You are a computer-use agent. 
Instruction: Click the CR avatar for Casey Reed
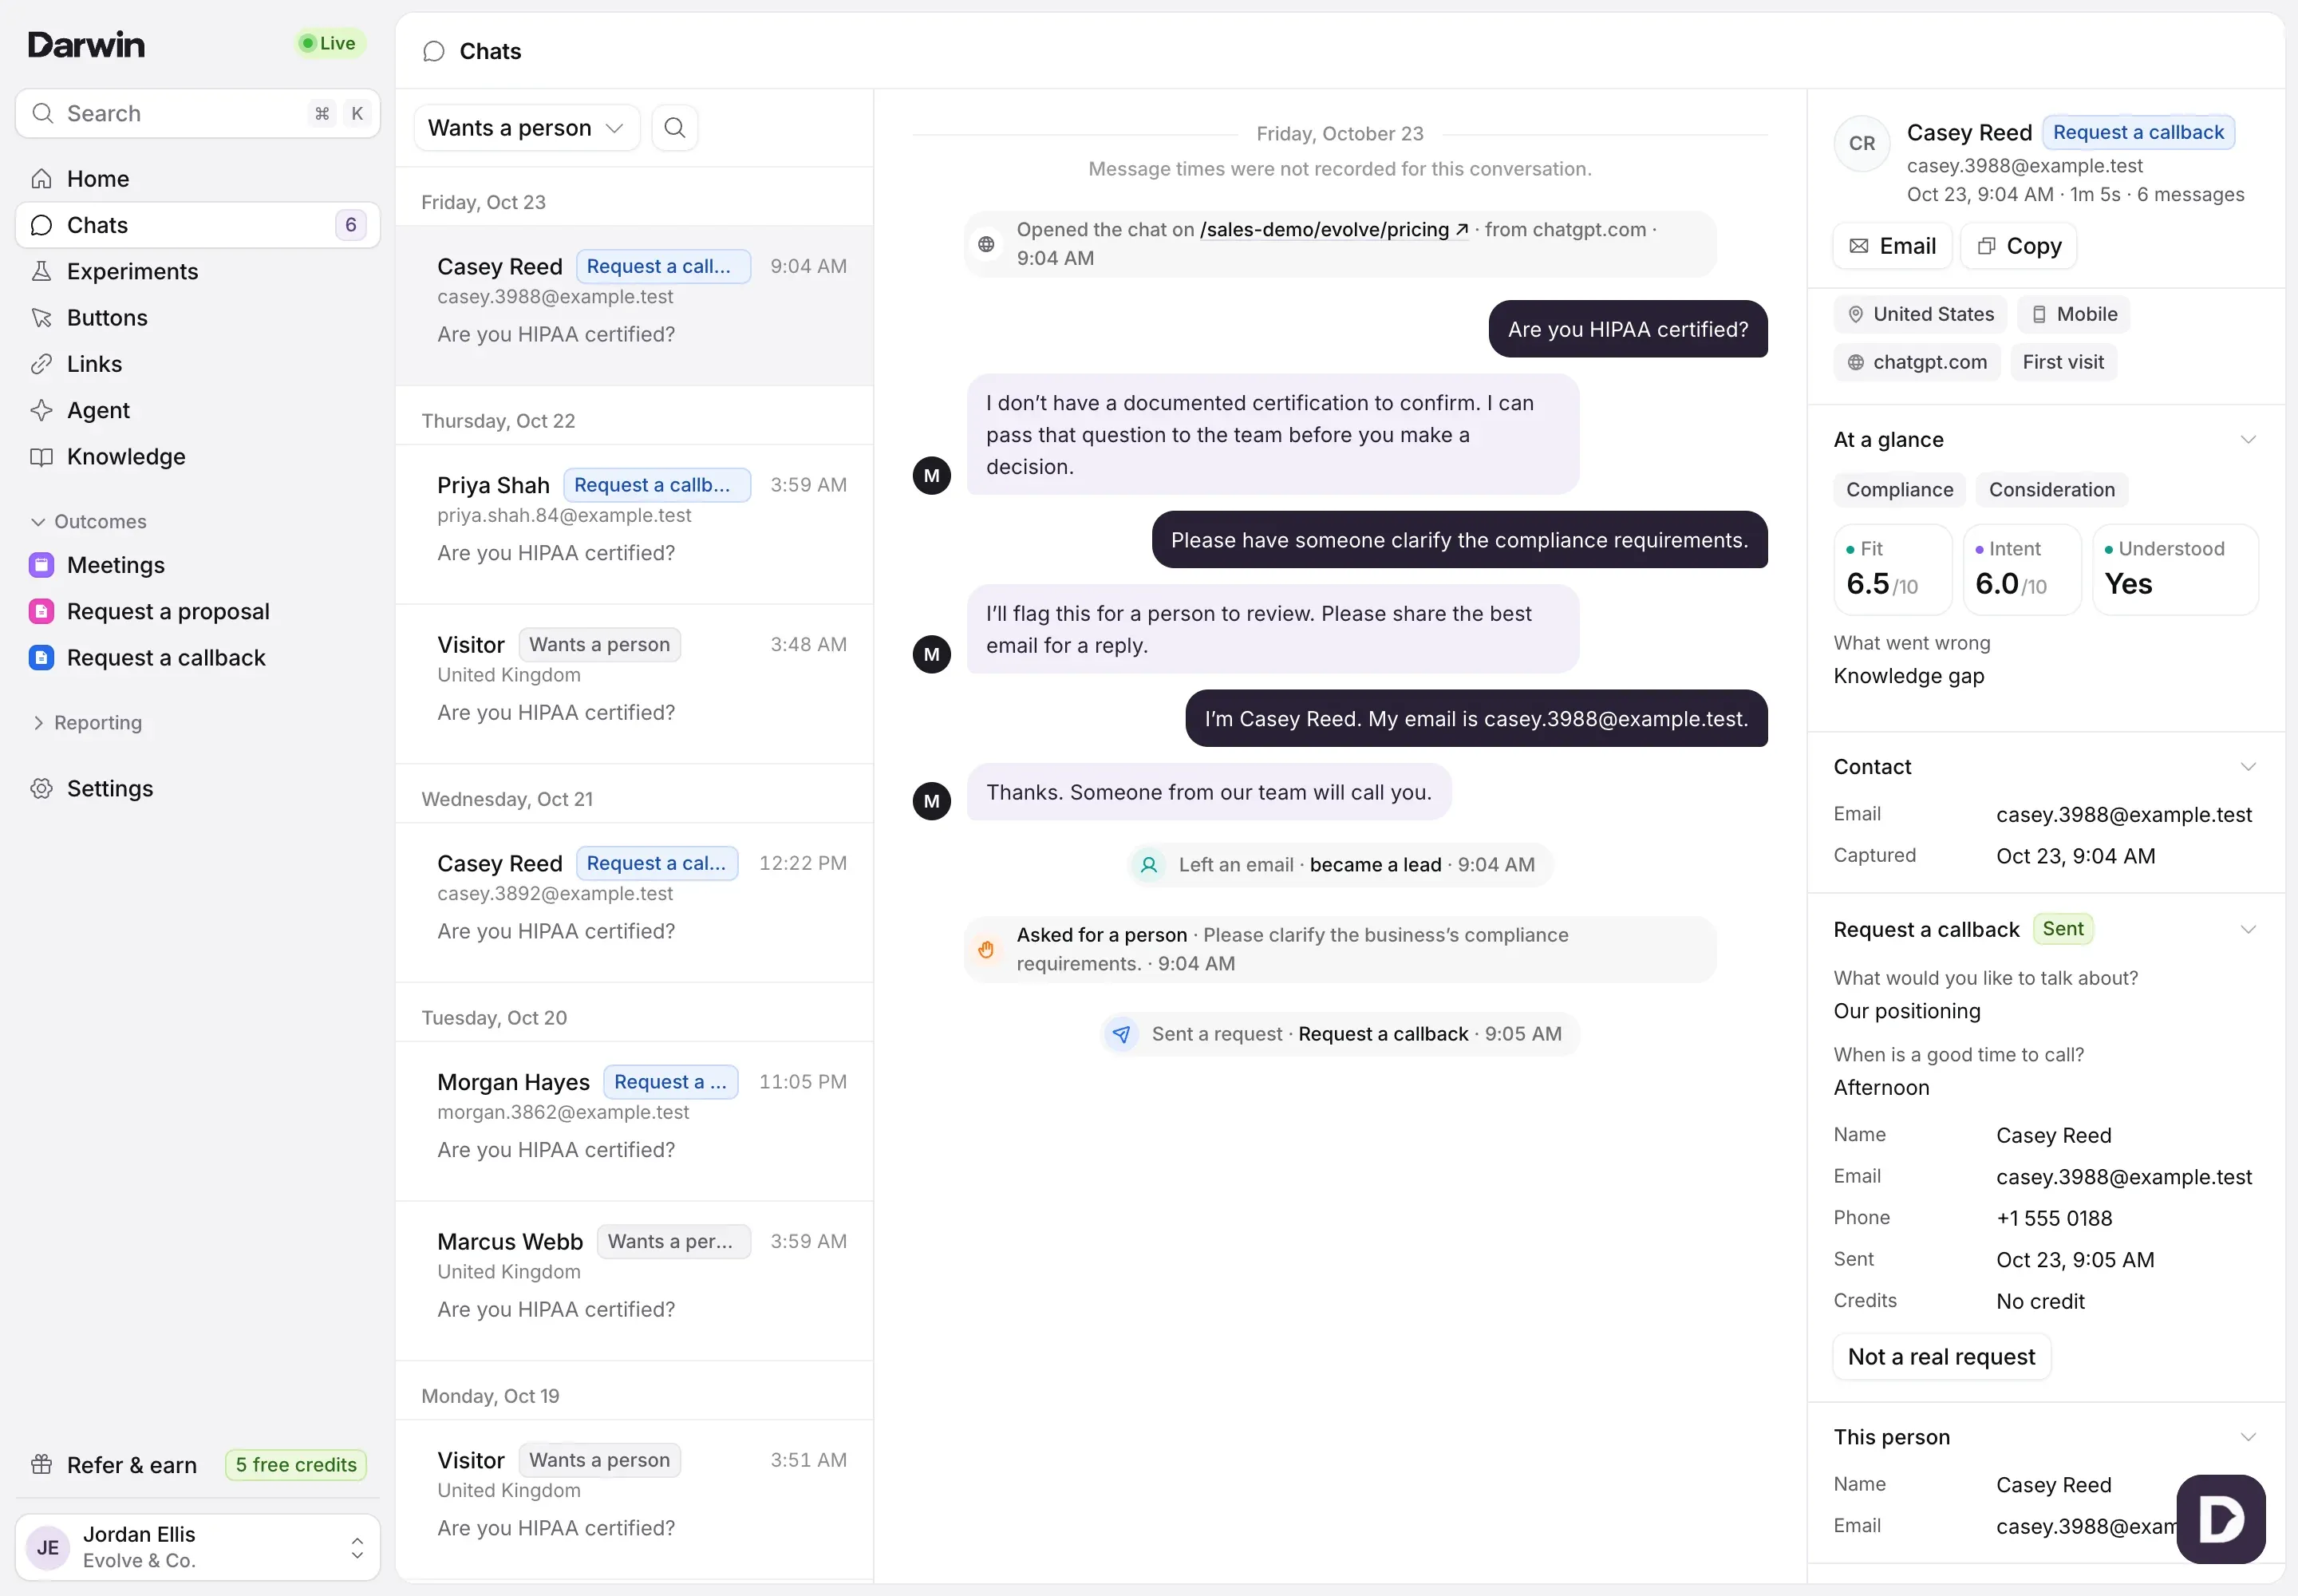(x=1862, y=143)
